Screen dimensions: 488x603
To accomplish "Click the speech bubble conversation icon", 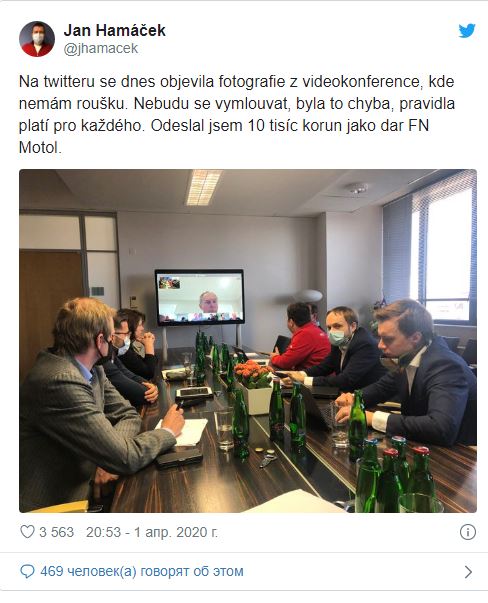I will pyautogui.click(x=27, y=571).
